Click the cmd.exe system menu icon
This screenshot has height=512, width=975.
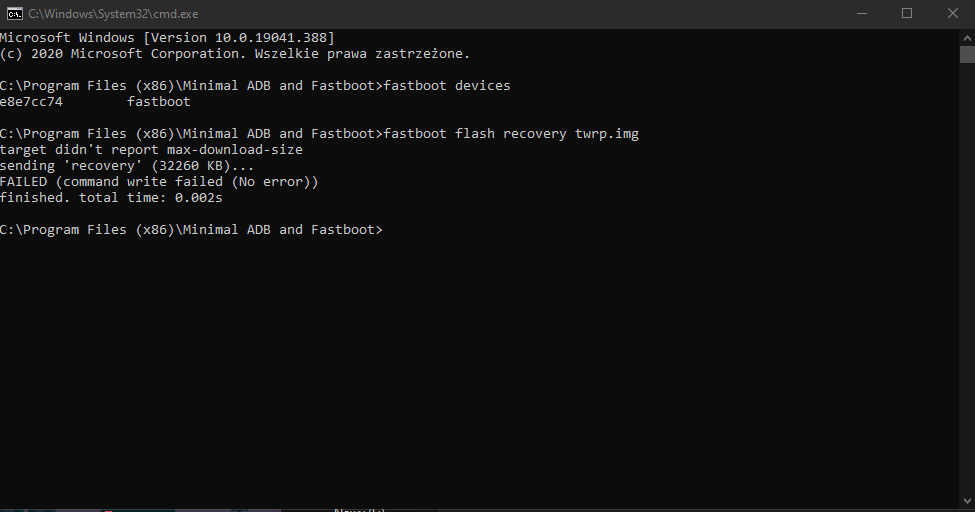coord(14,13)
